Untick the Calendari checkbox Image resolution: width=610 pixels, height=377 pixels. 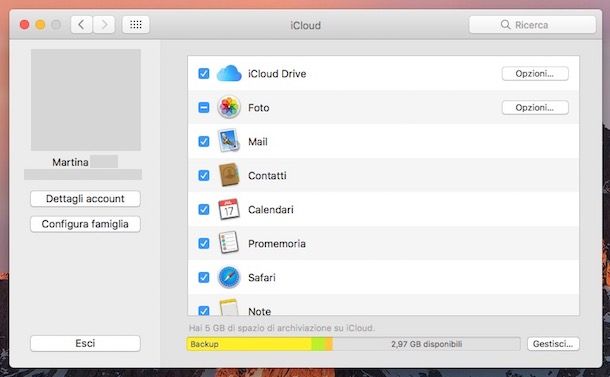[204, 209]
